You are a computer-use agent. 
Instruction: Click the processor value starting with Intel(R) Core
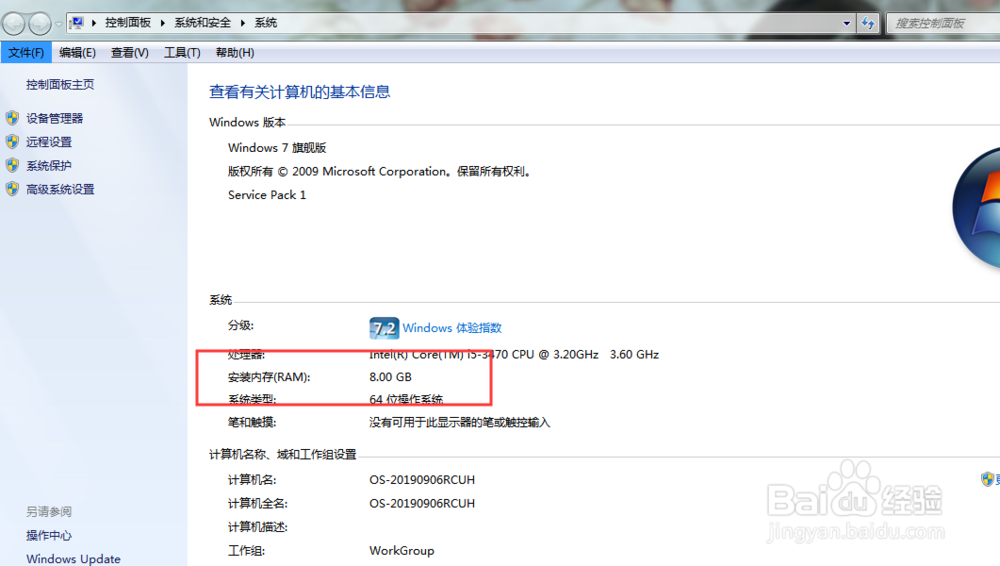coord(514,354)
